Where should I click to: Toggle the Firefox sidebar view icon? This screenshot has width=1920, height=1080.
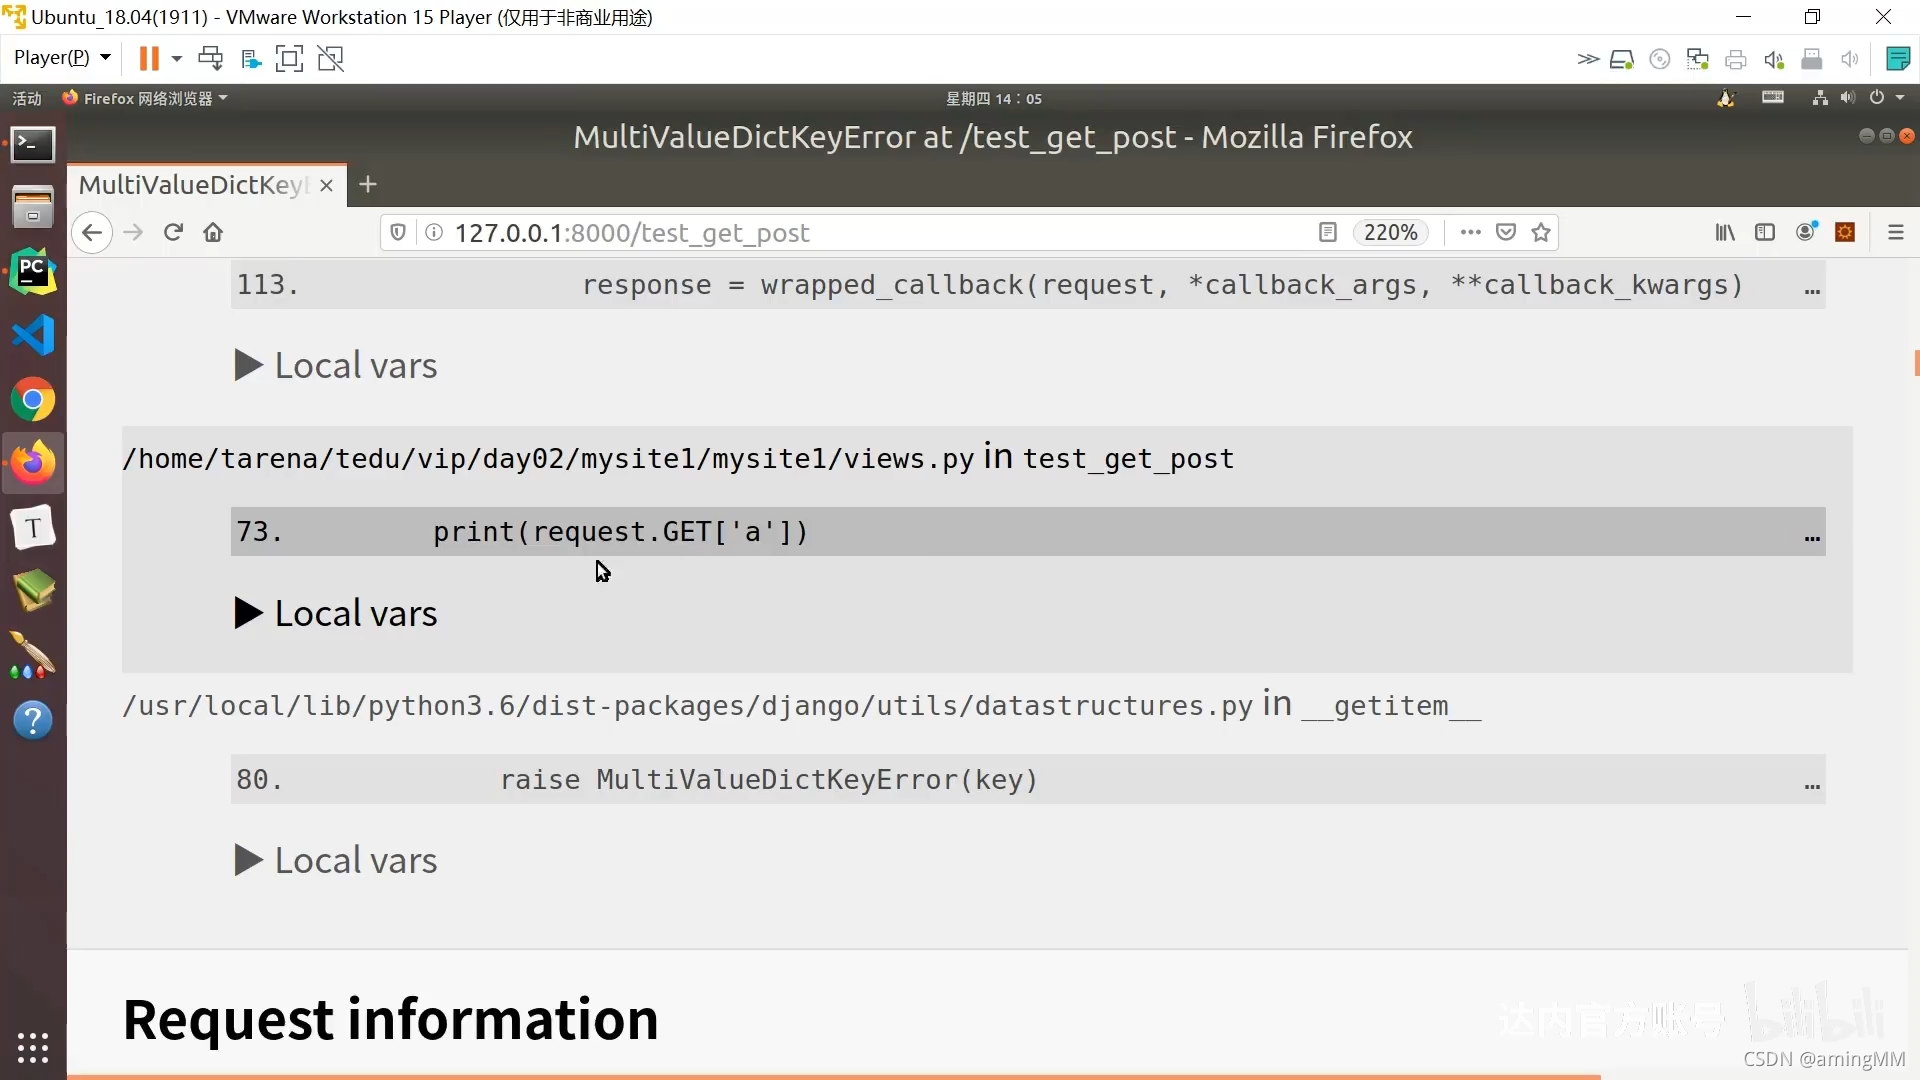pyautogui.click(x=1765, y=232)
